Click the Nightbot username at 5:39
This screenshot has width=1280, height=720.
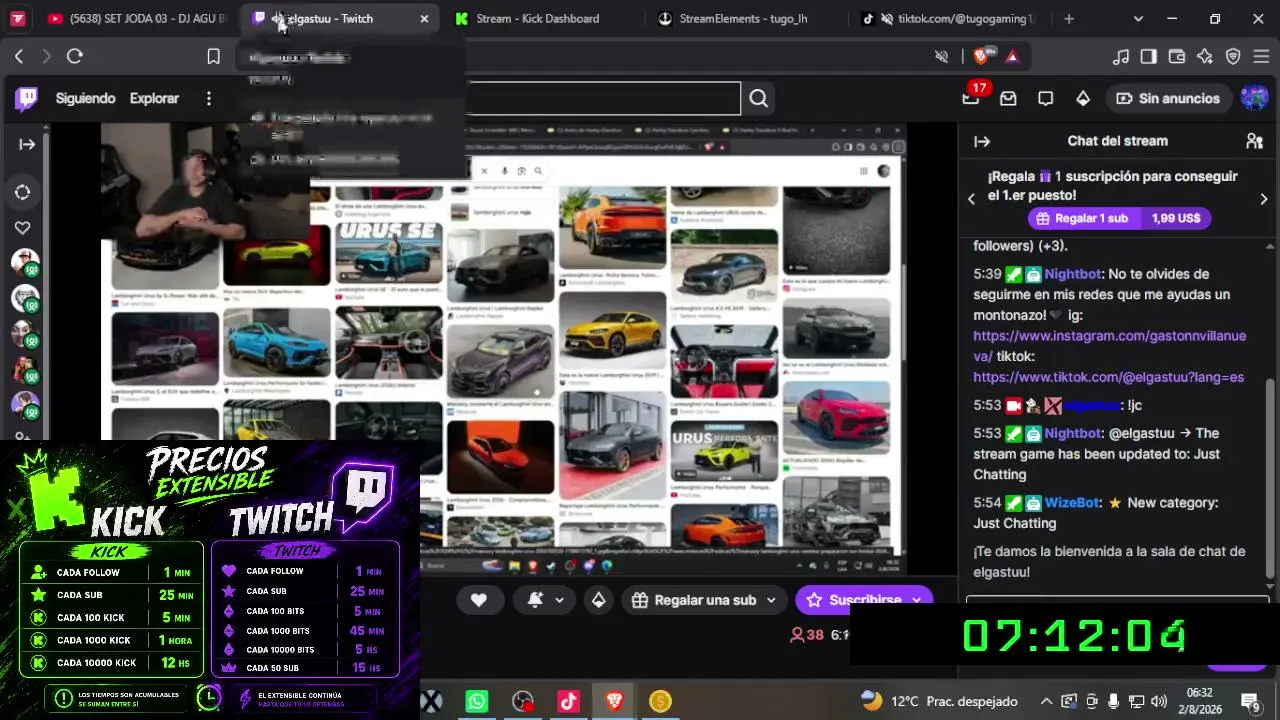[1072, 274]
